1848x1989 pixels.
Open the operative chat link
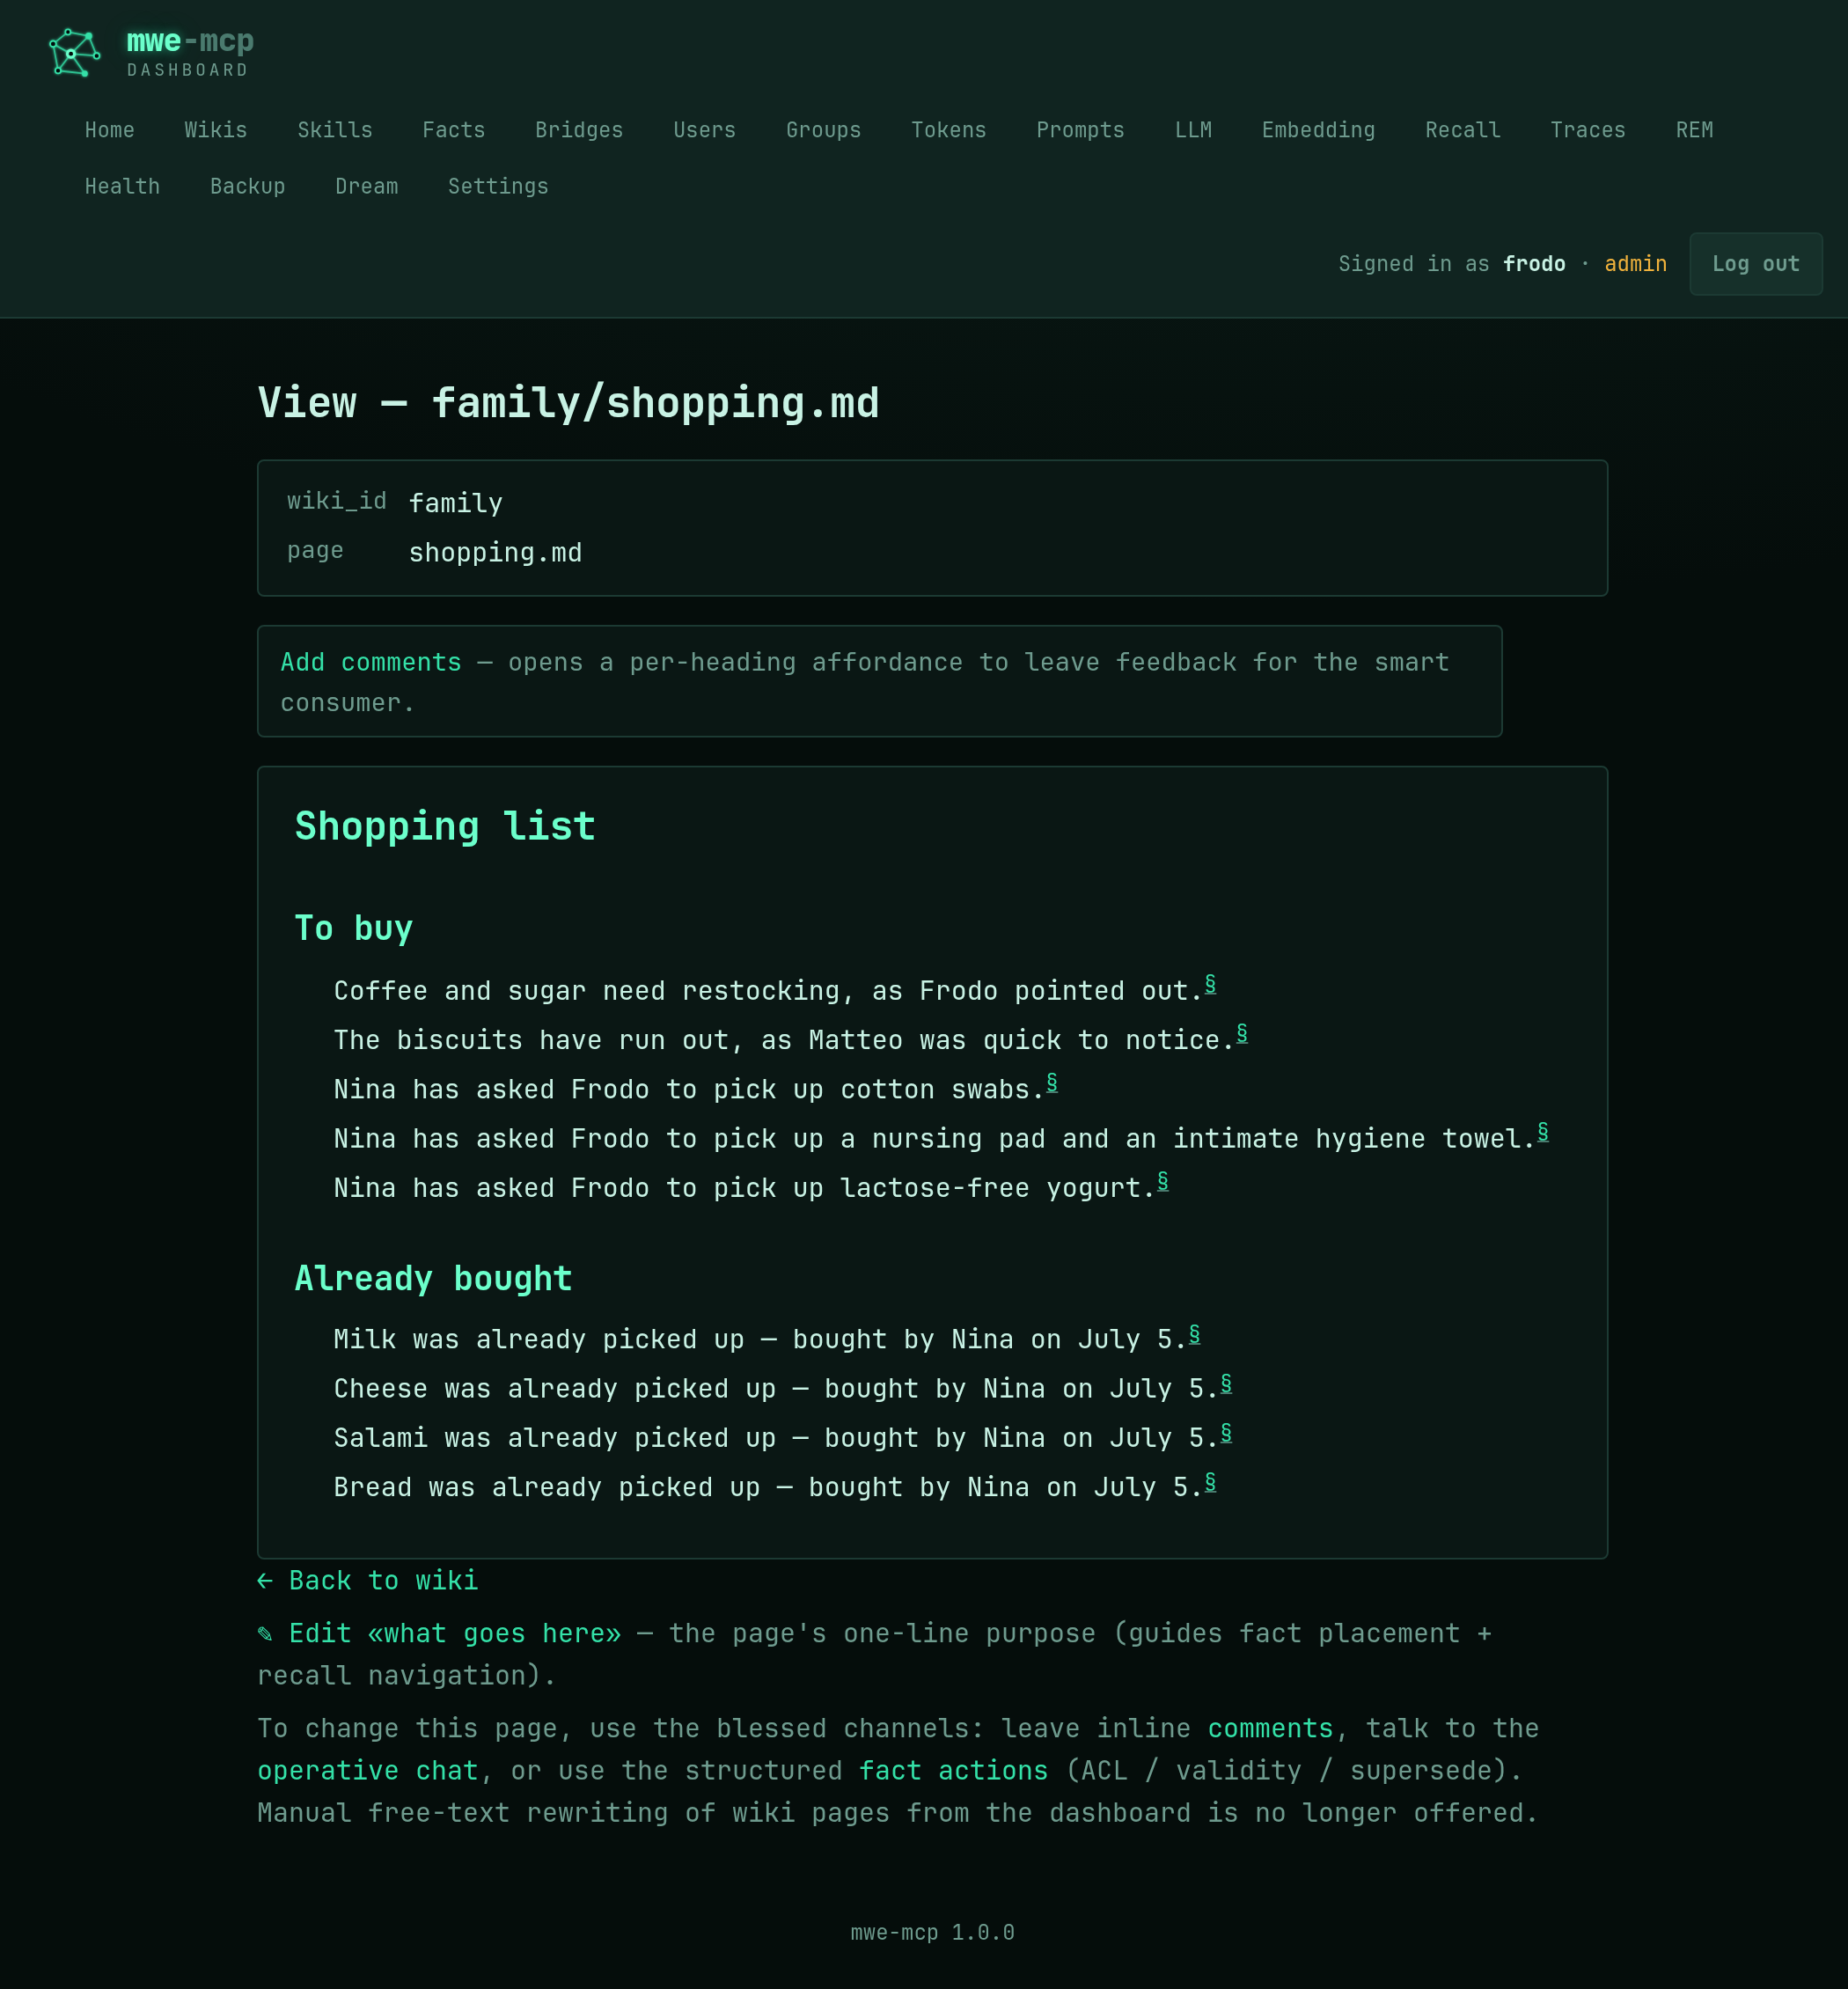tap(367, 1770)
